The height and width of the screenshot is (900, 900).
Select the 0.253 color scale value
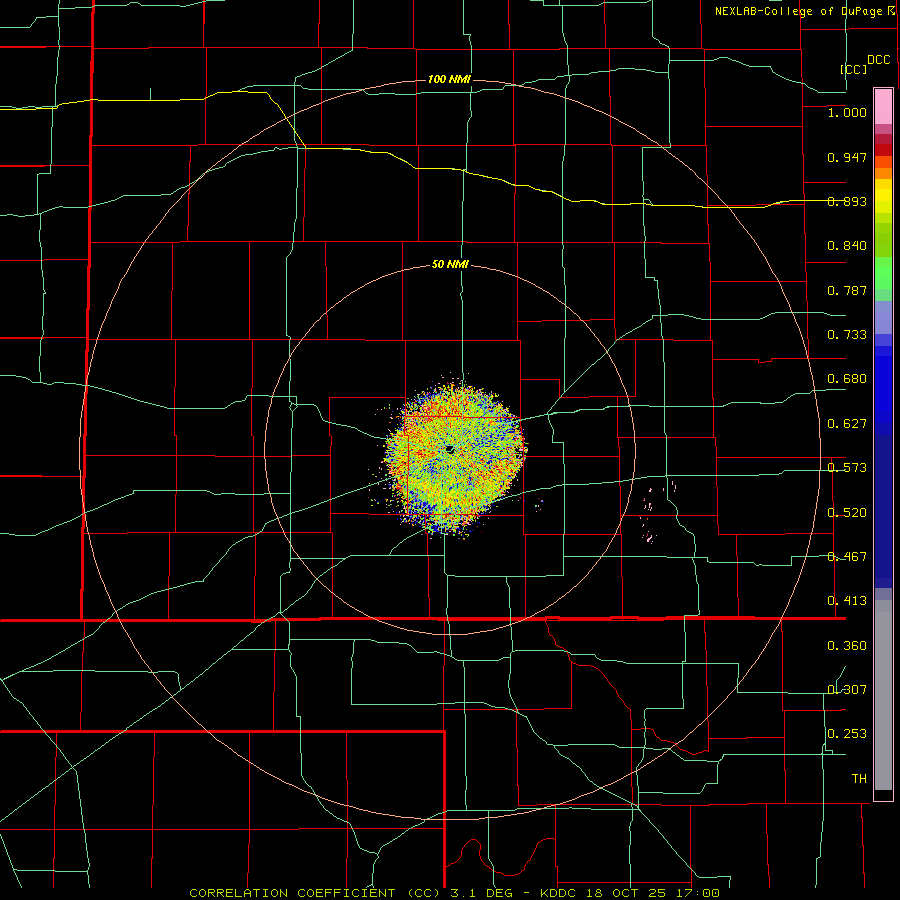click(x=847, y=734)
